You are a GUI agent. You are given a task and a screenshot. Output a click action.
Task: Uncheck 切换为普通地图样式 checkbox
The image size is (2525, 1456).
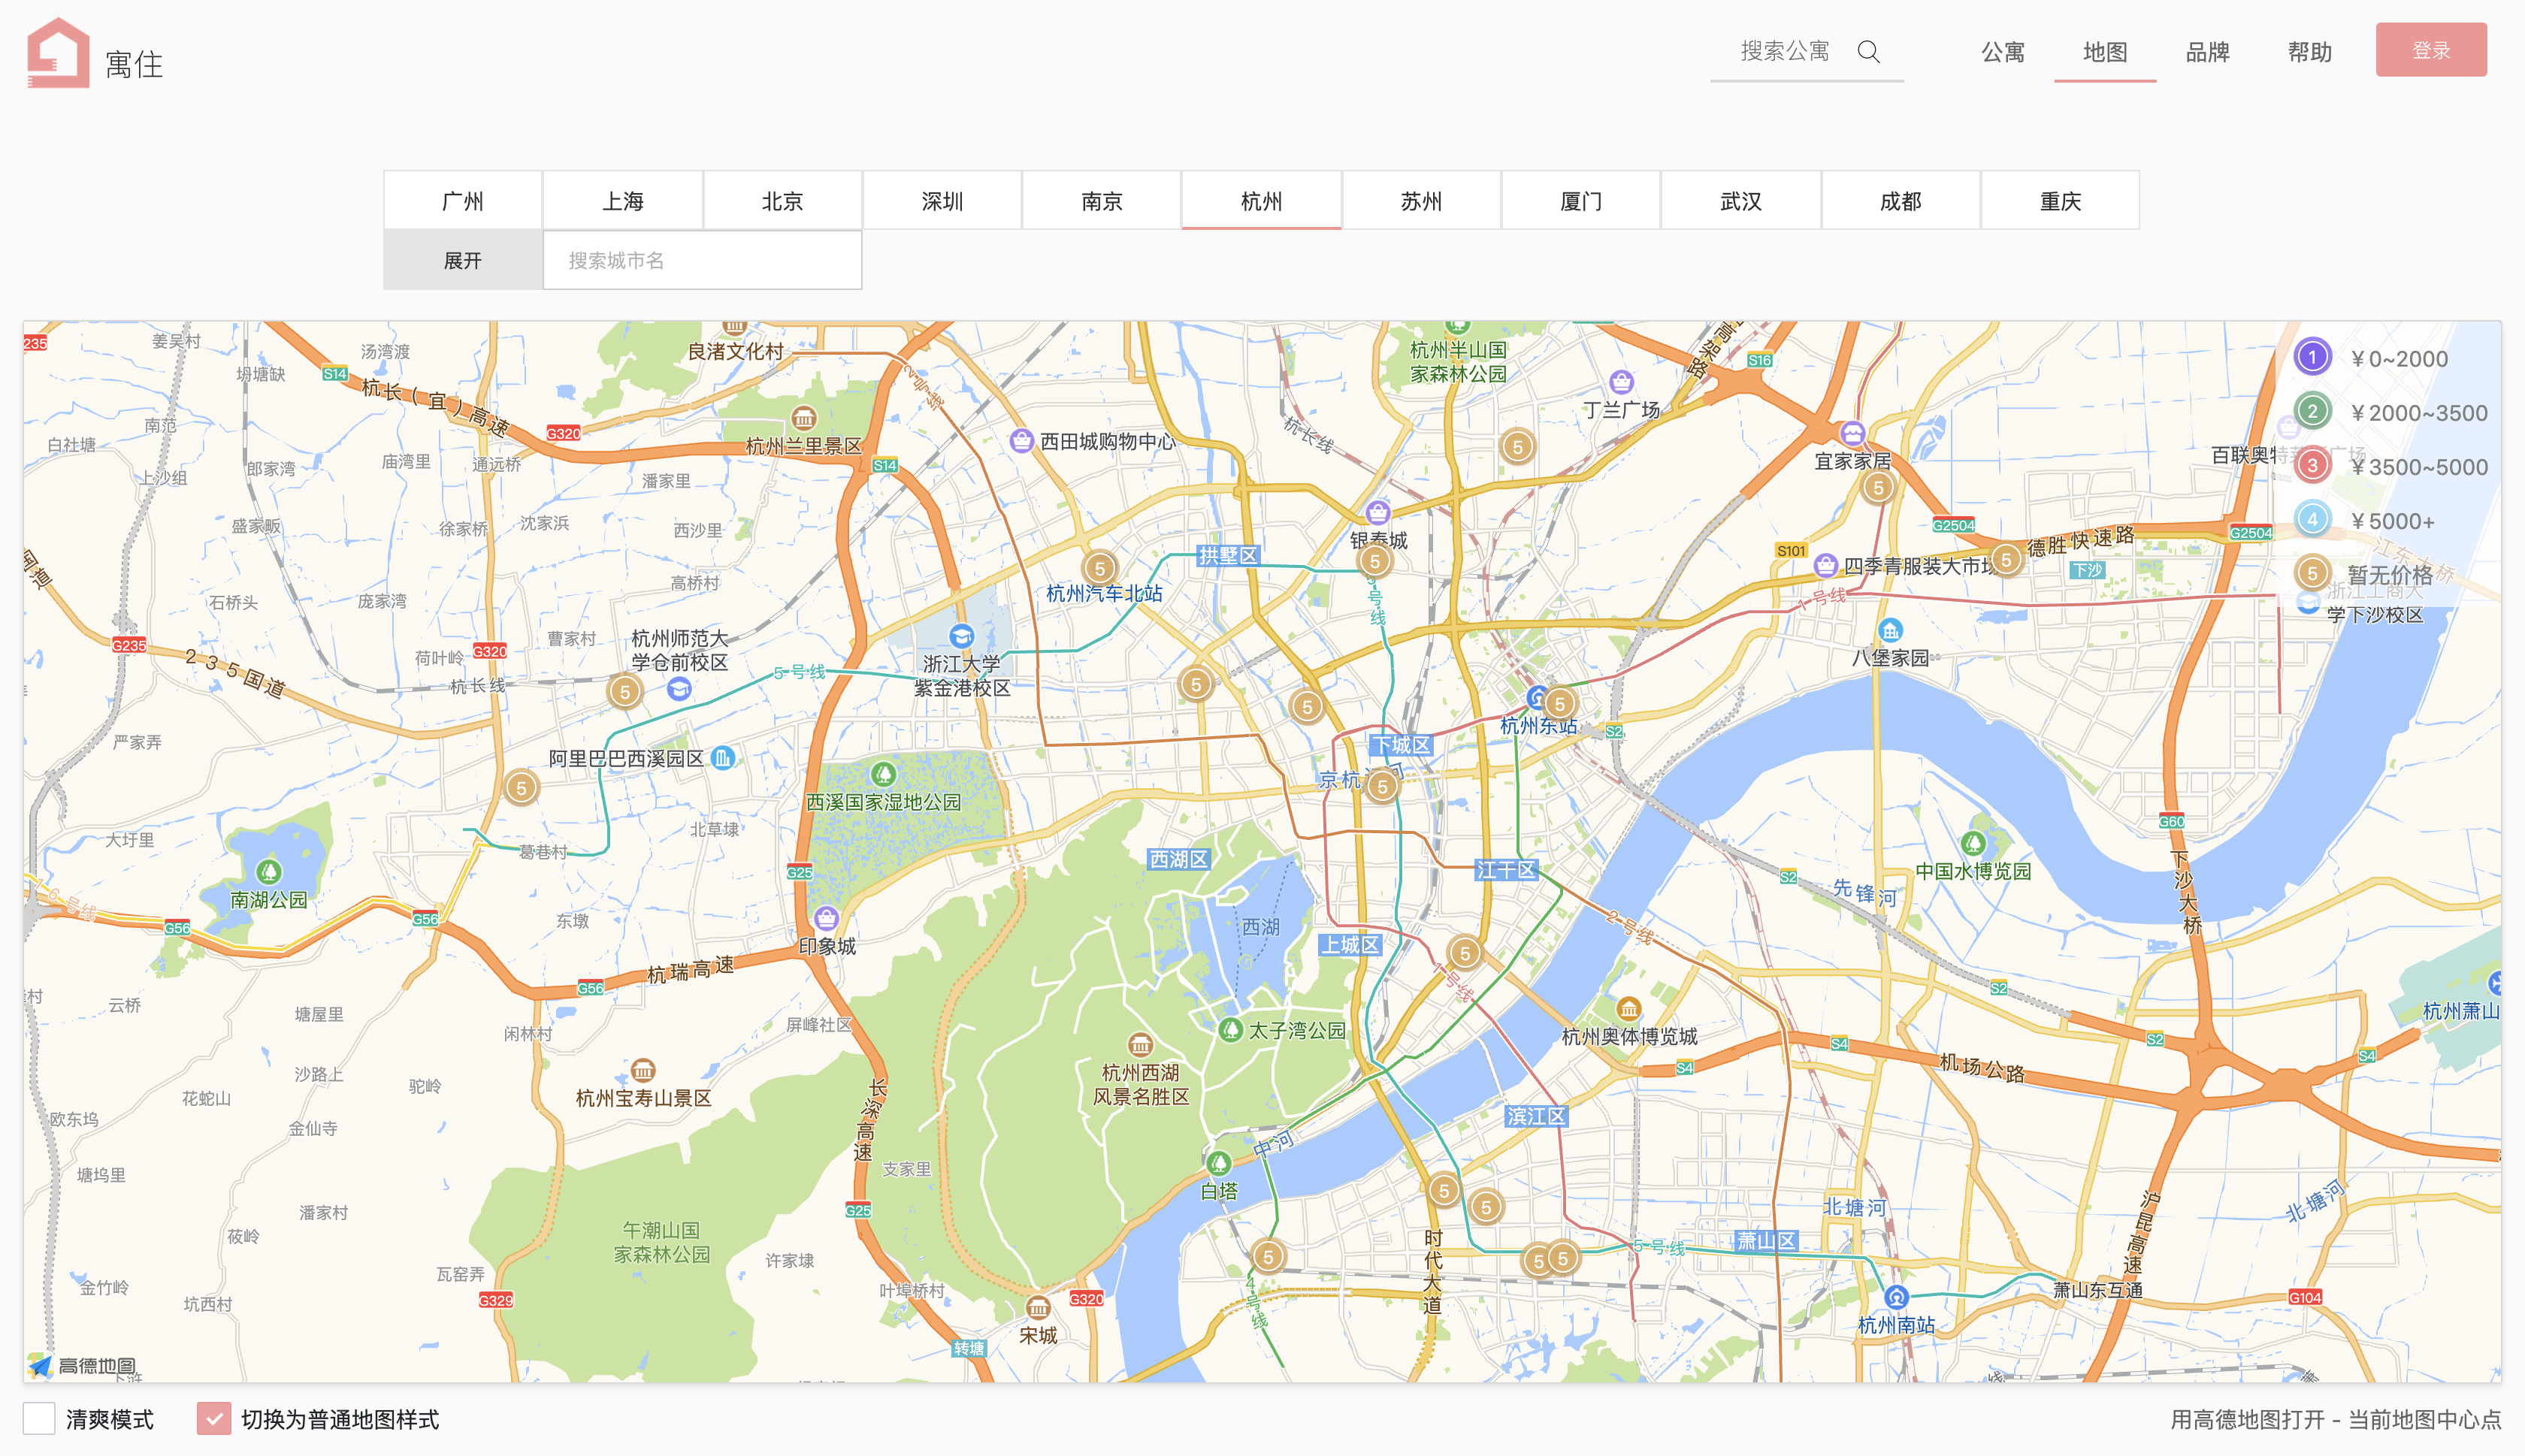point(213,1418)
